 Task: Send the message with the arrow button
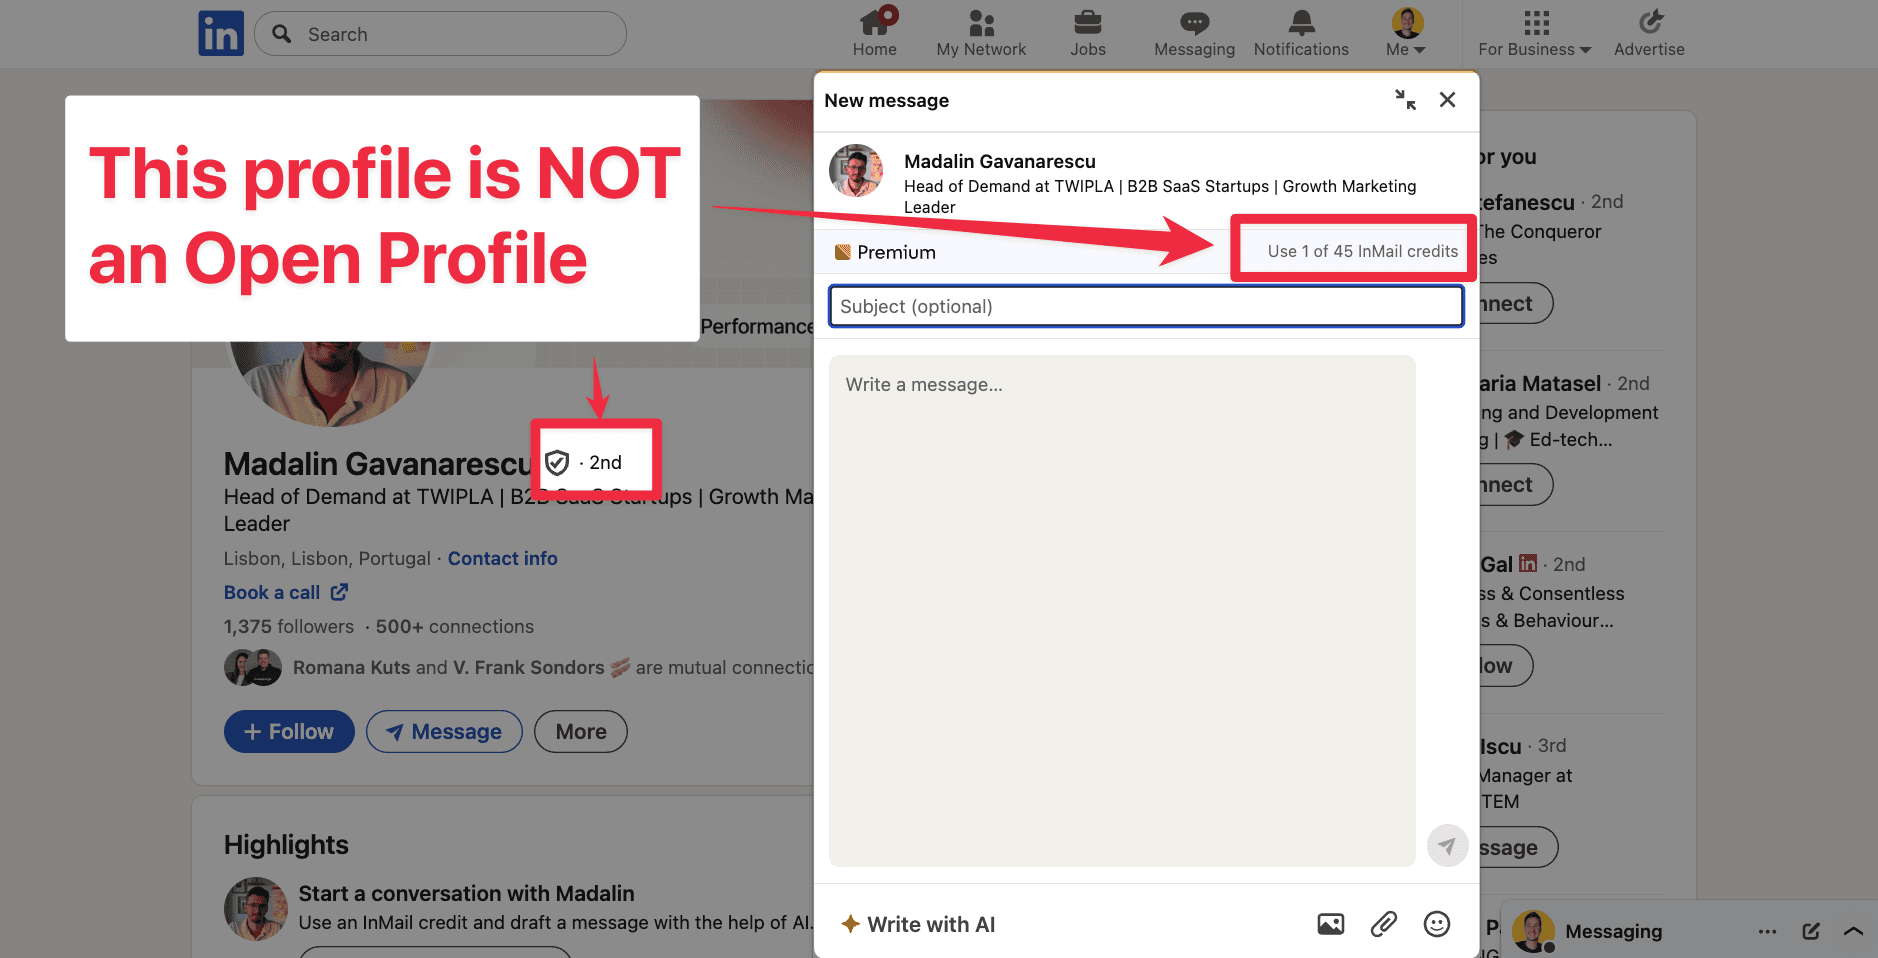tap(1447, 846)
